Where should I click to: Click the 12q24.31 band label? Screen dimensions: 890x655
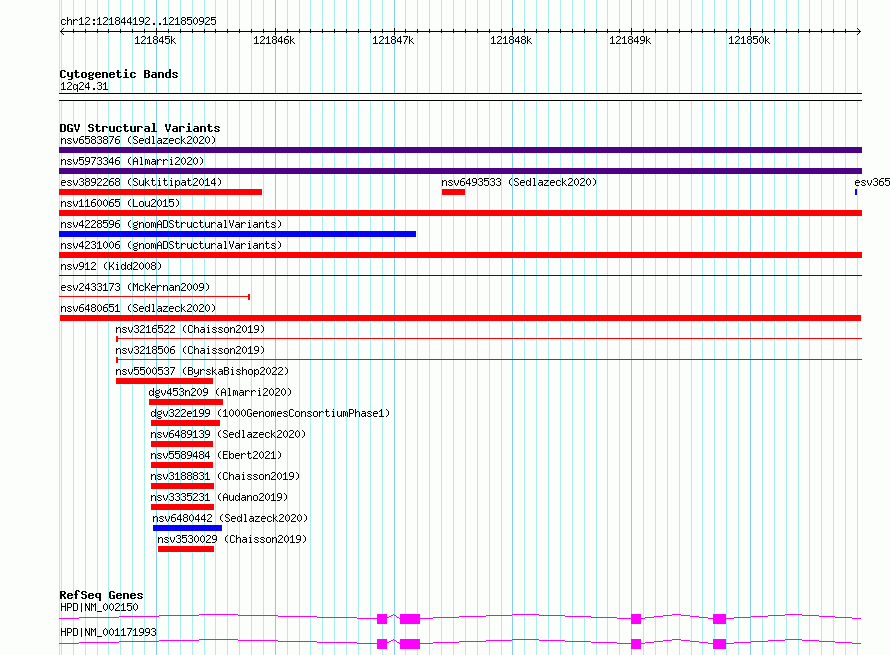[84, 86]
